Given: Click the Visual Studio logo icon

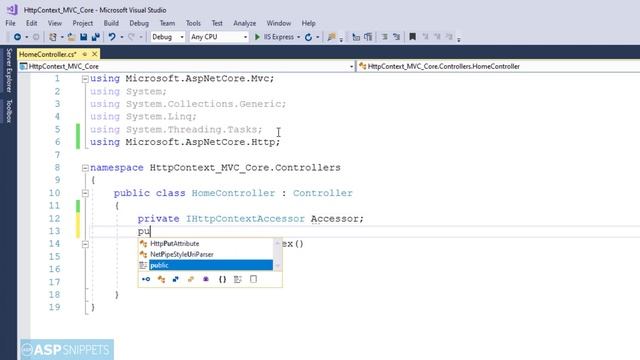Looking at the screenshot, I should (x=12, y=9).
